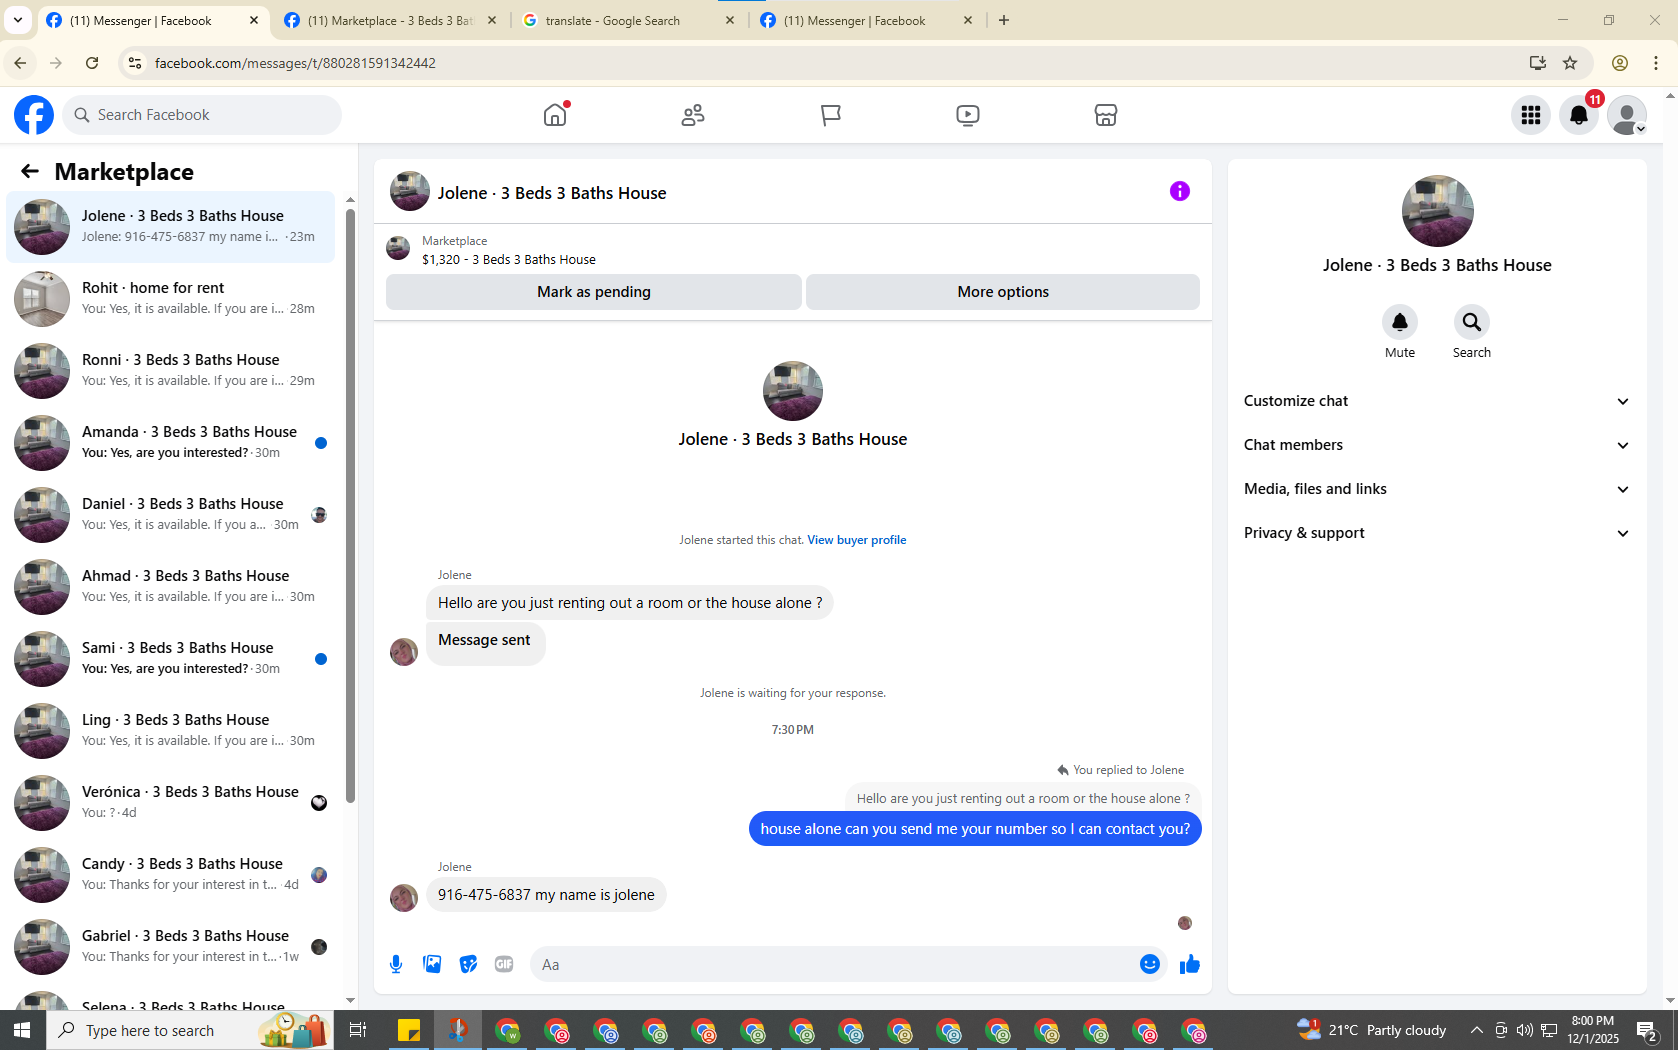Open conversation information purple icon

point(1180,191)
